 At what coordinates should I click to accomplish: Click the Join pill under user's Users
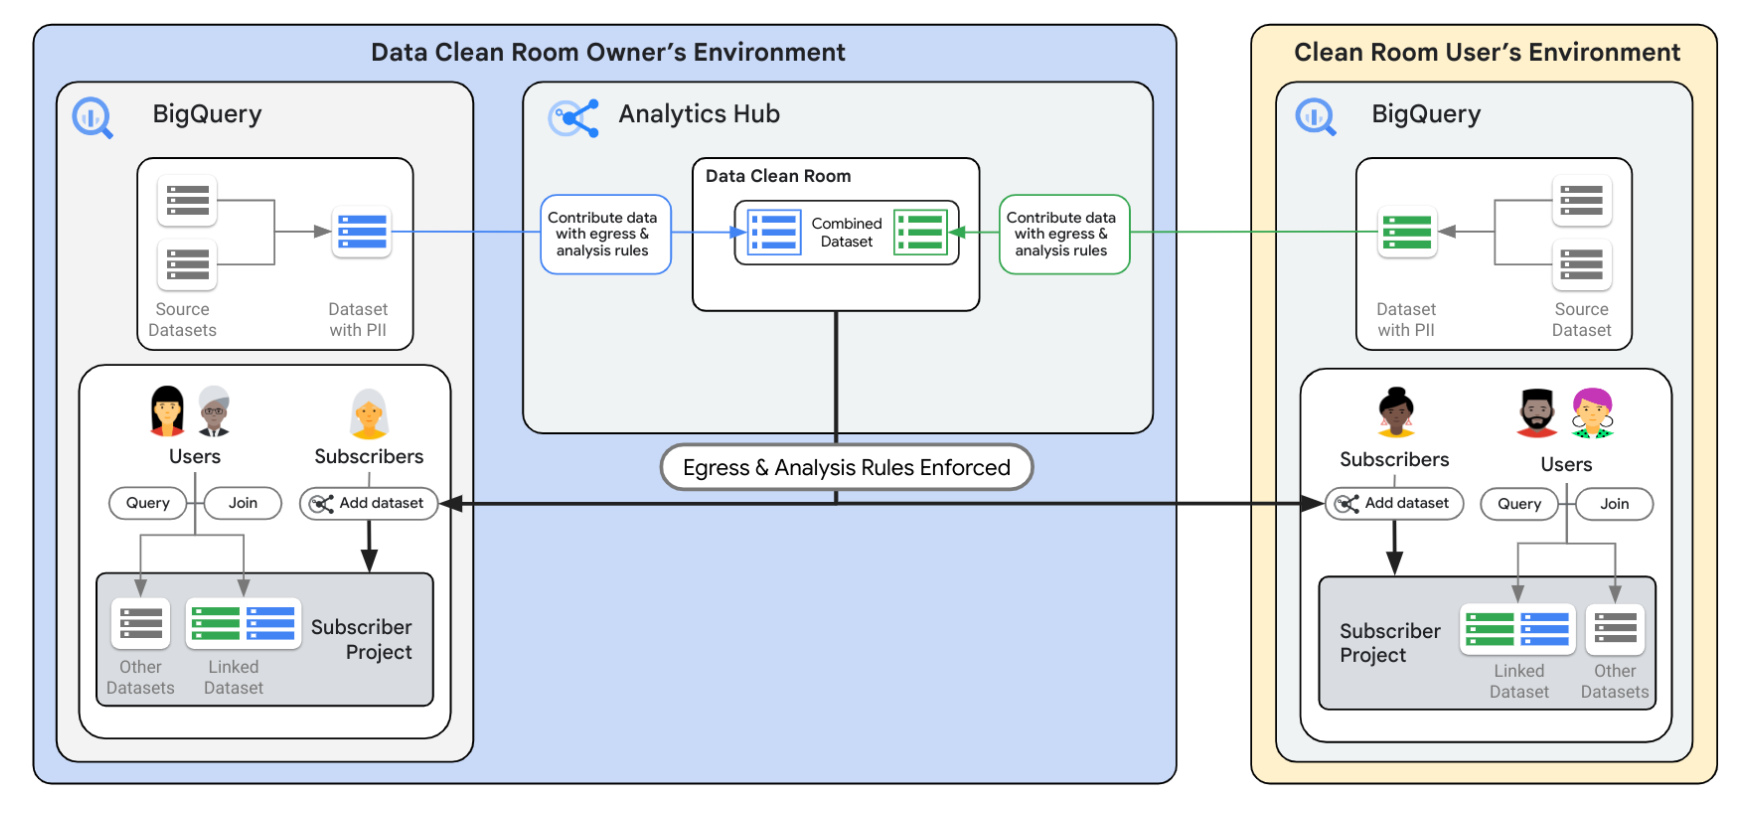tap(1614, 504)
